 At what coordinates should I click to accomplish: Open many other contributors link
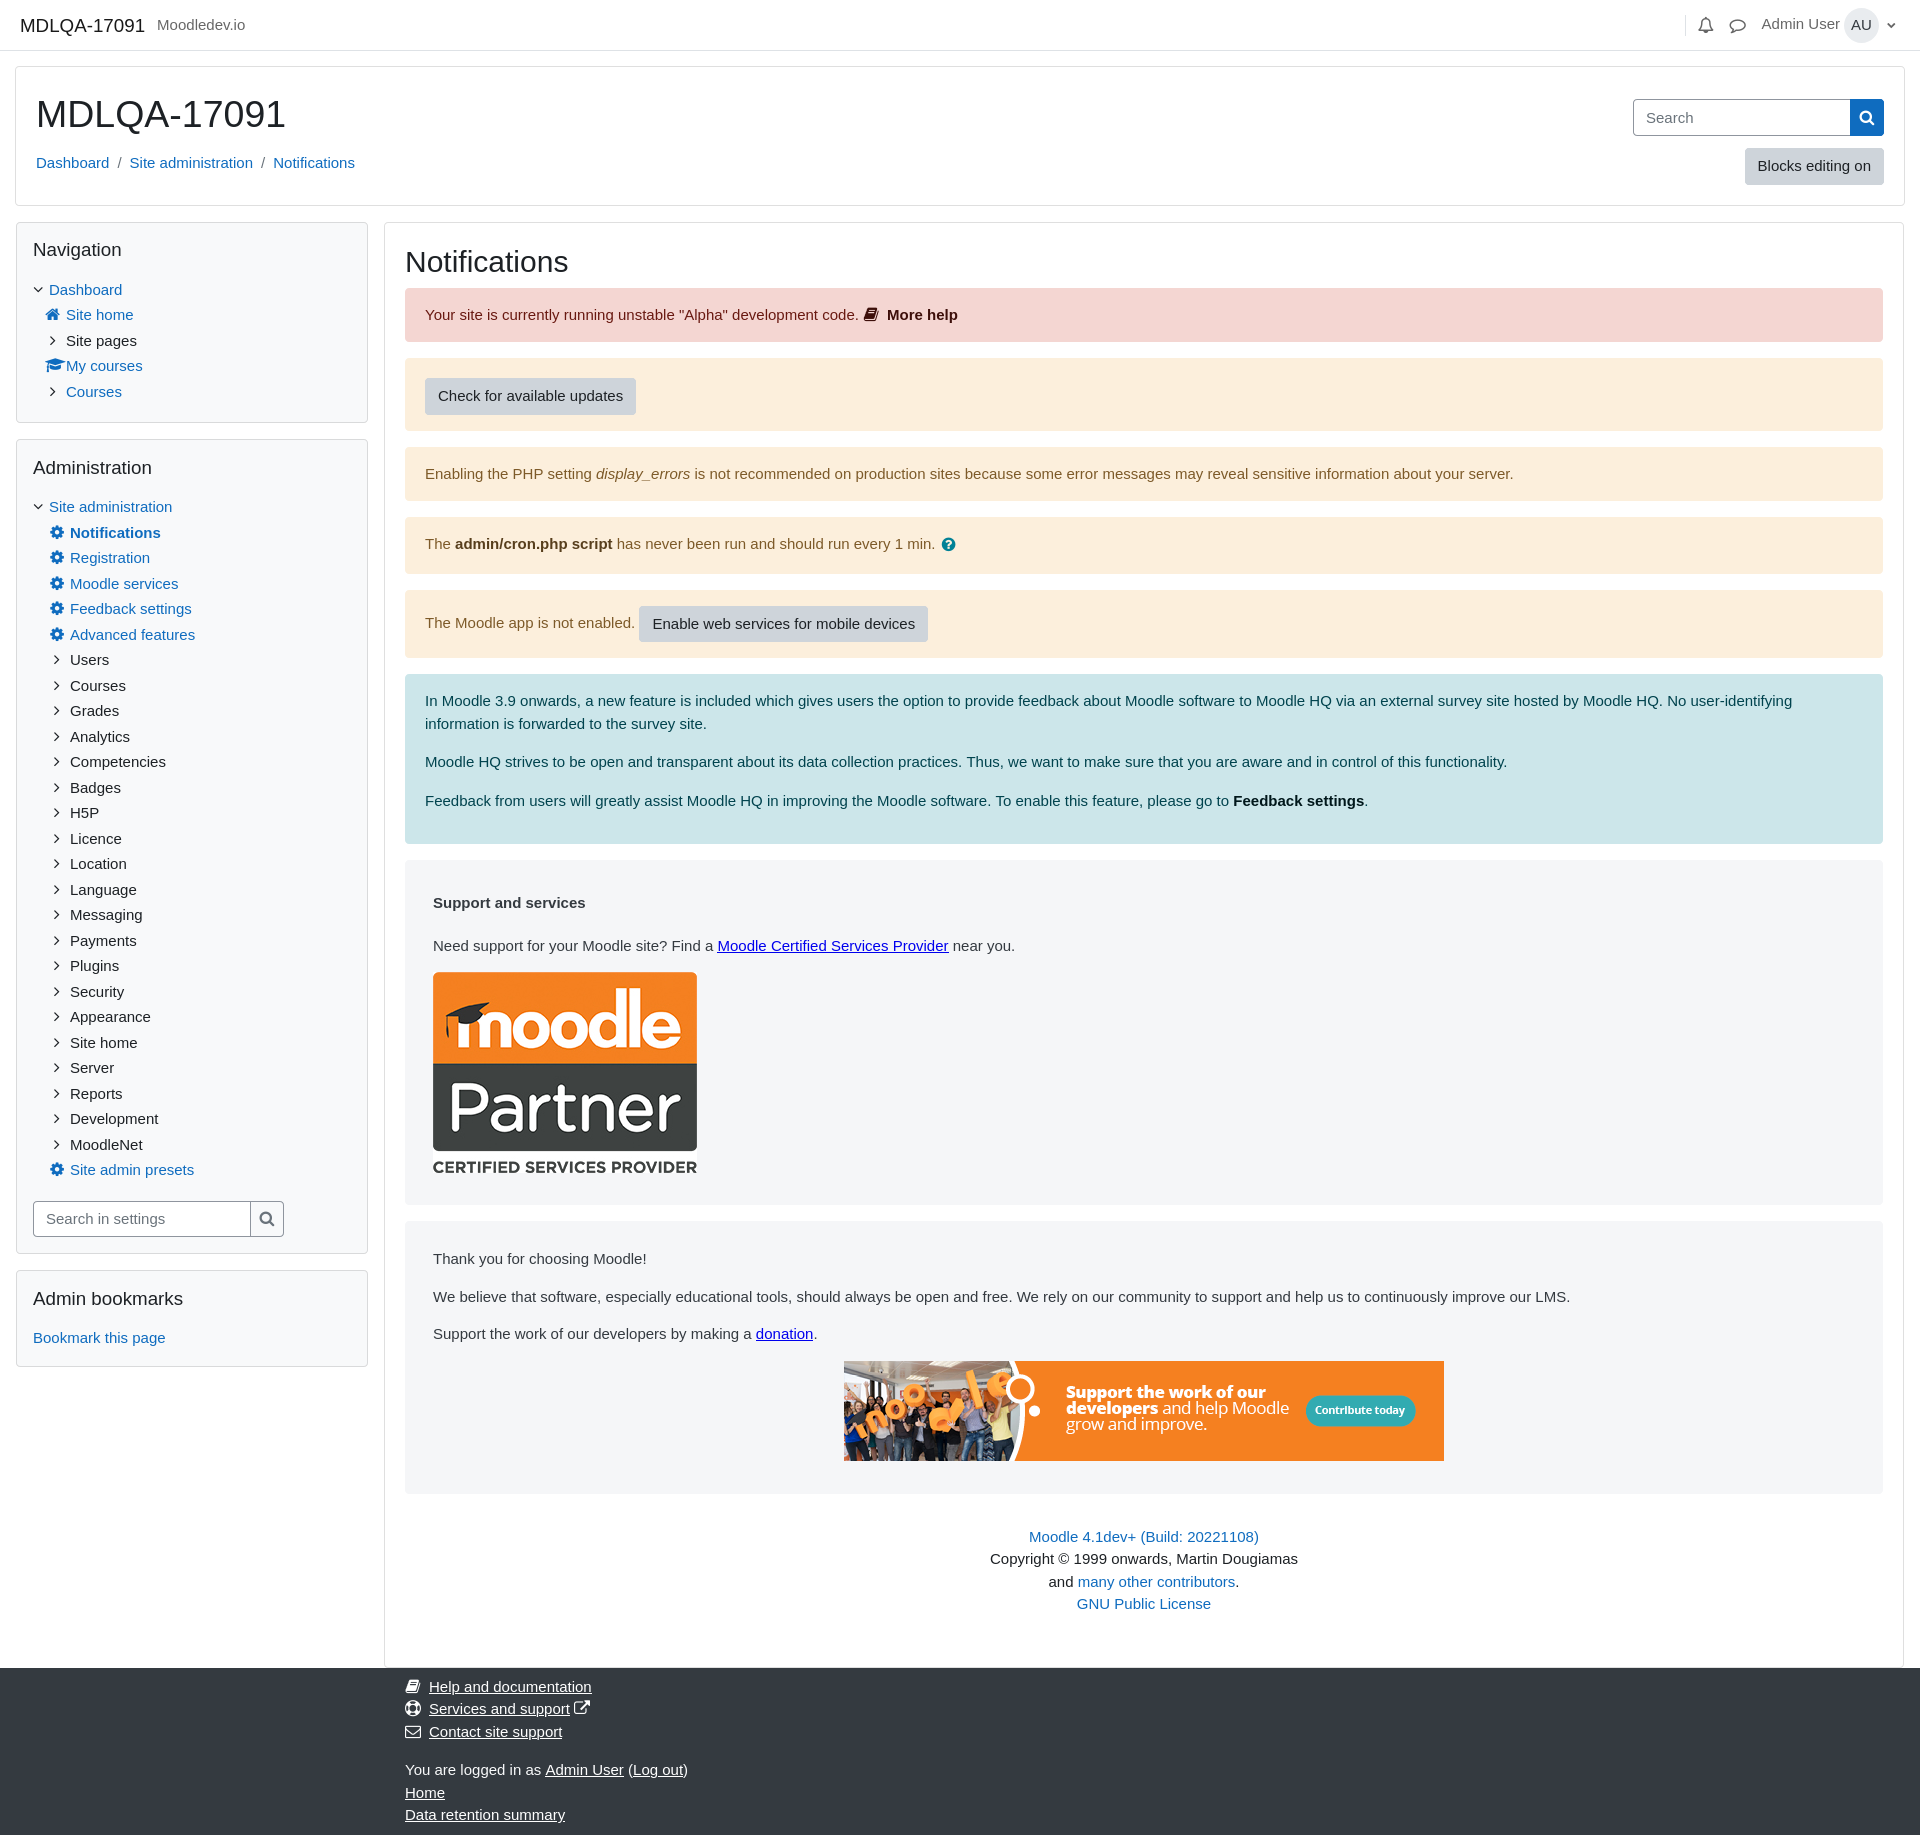(1156, 1582)
